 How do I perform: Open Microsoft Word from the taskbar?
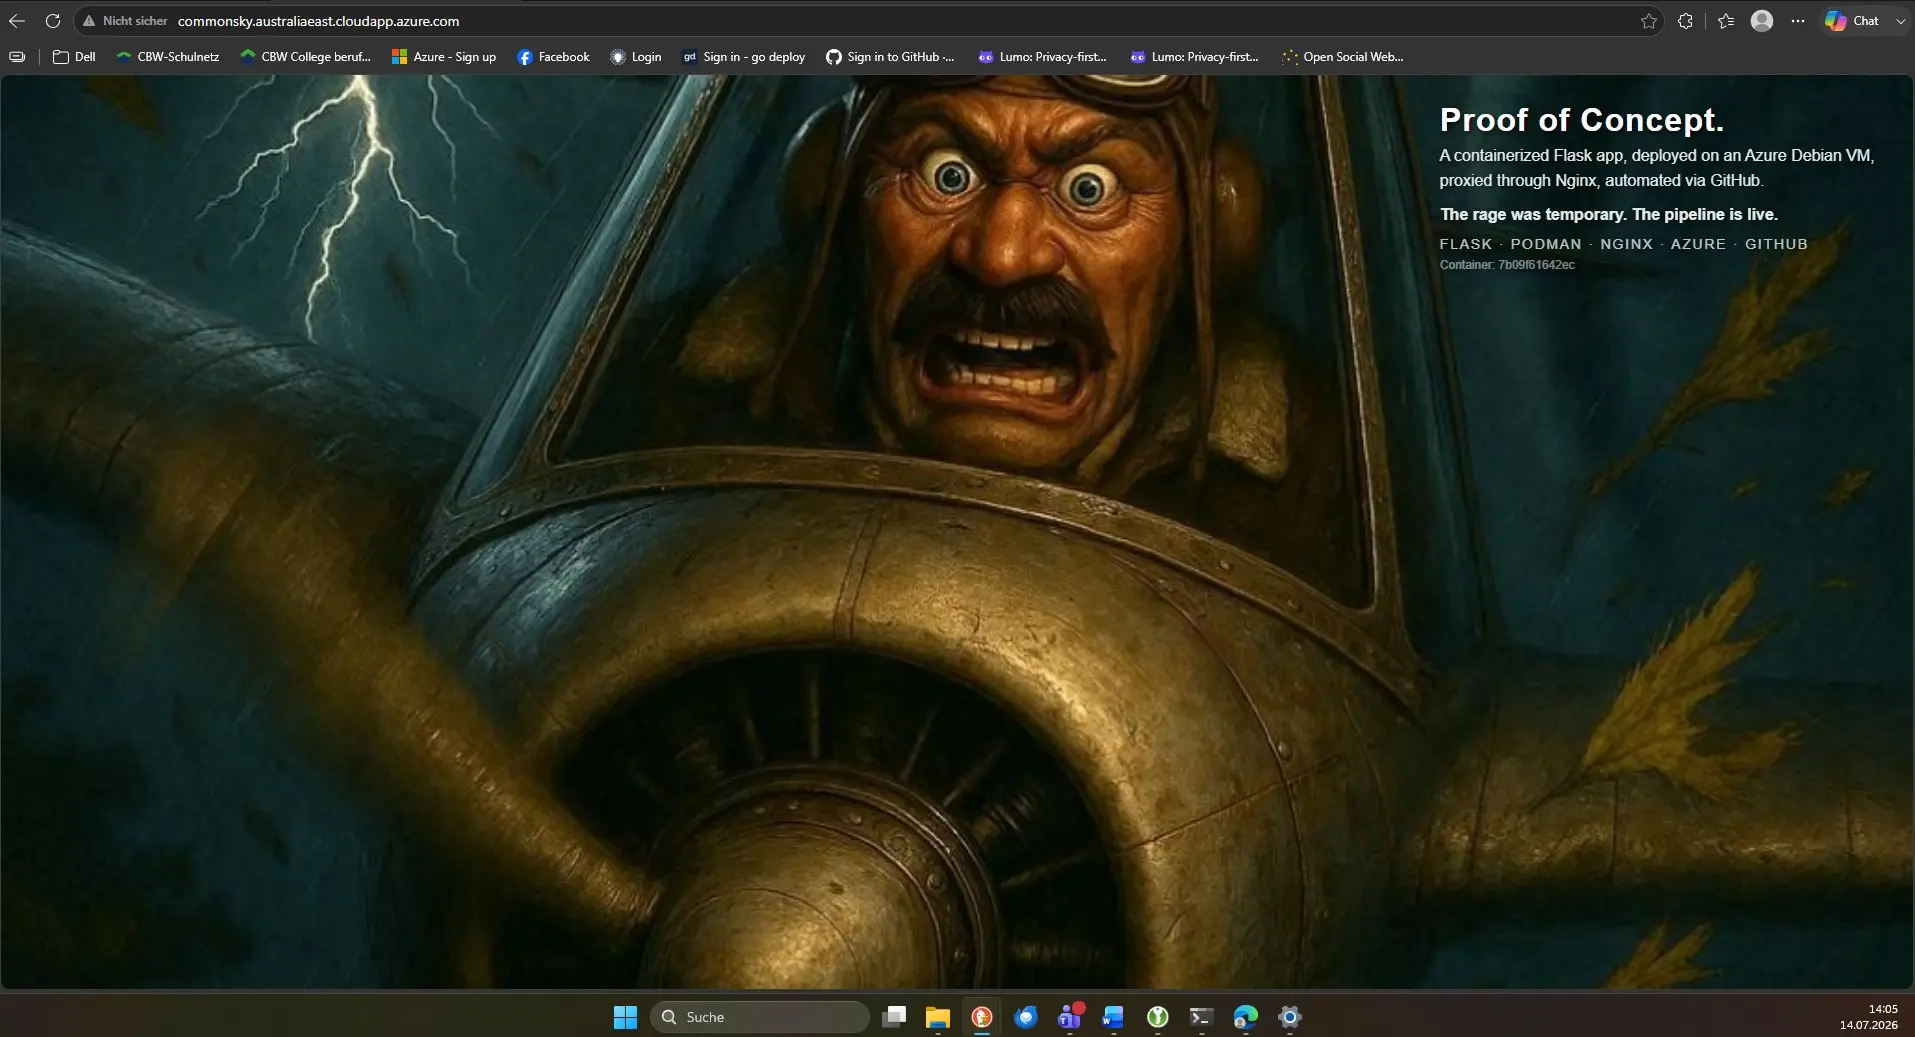pyautogui.click(x=1113, y=1017)
